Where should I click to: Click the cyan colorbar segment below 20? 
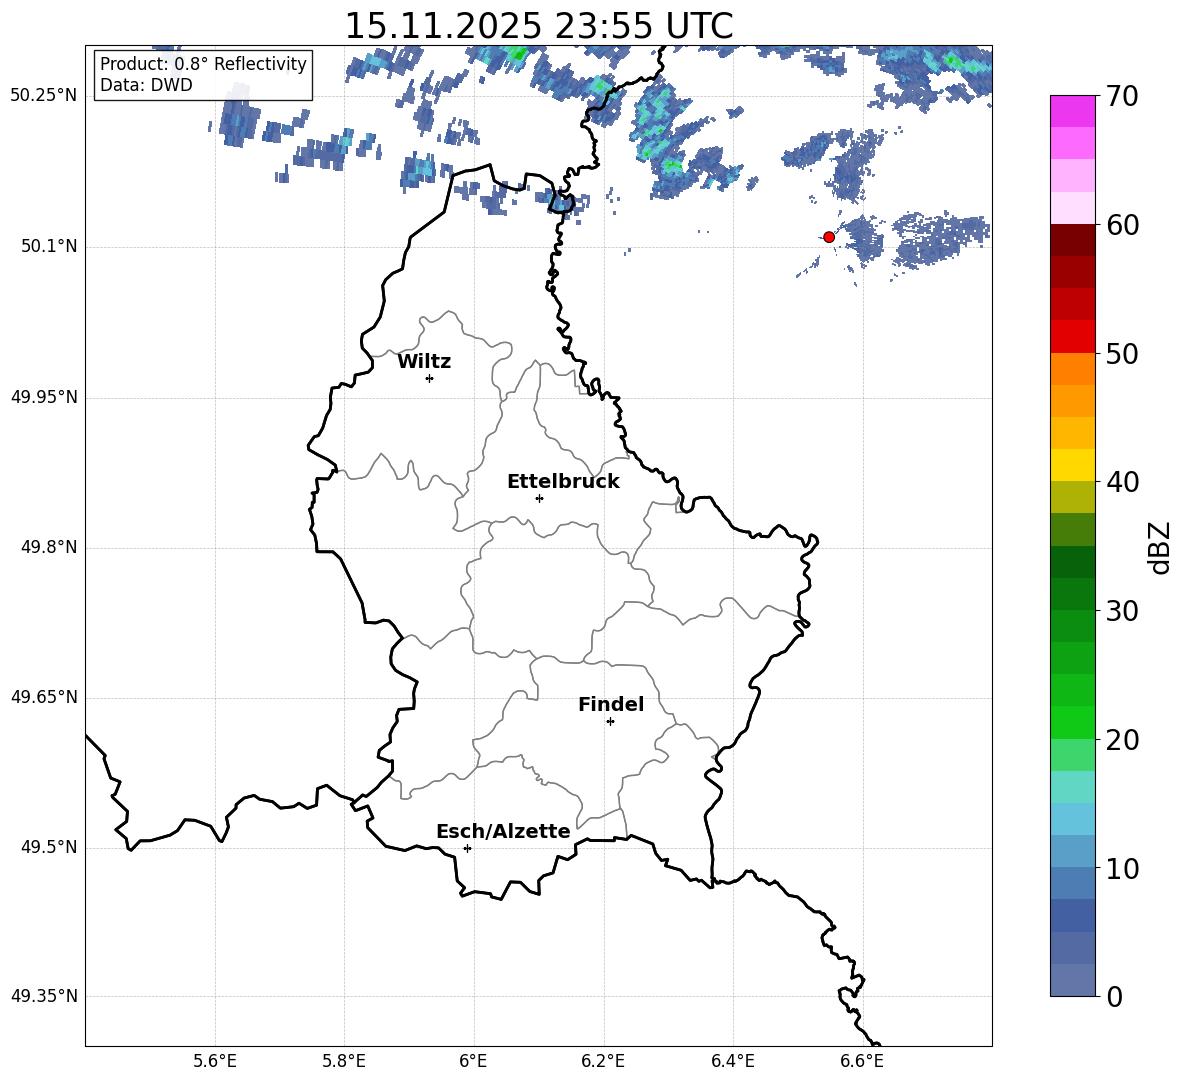(x=1072, y=787)
